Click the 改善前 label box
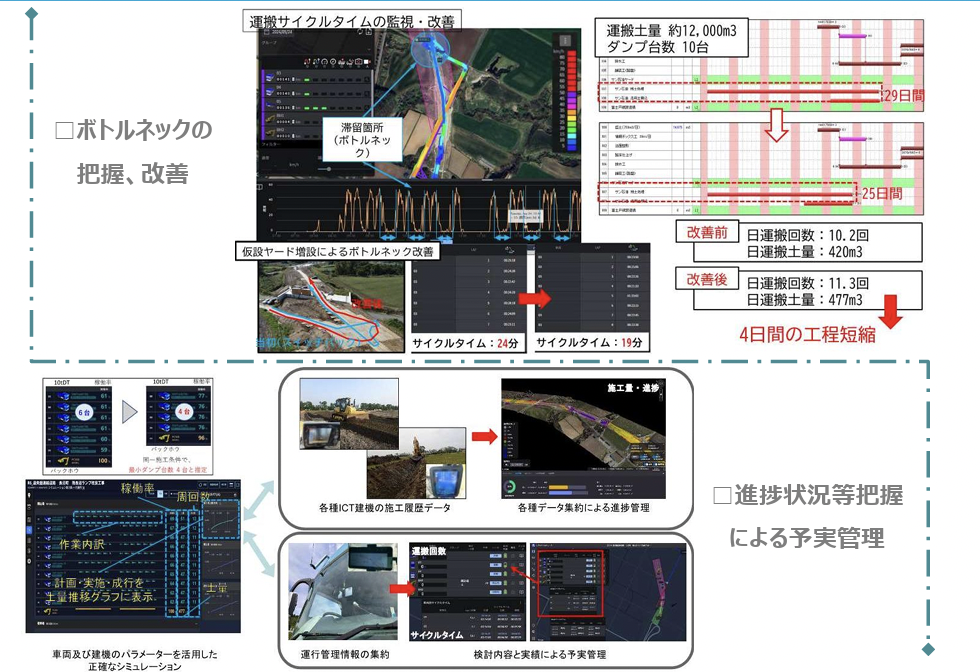 (x=708, y=232)
